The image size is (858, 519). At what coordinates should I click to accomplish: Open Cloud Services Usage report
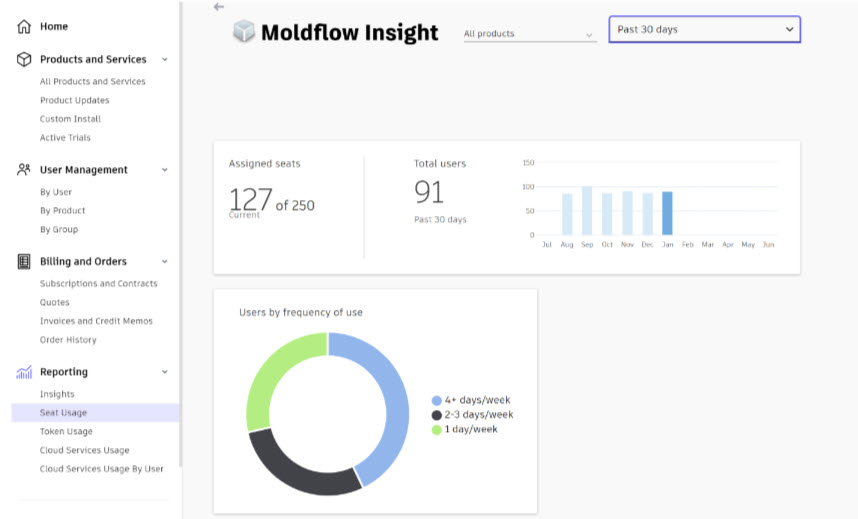click(84, 450)
